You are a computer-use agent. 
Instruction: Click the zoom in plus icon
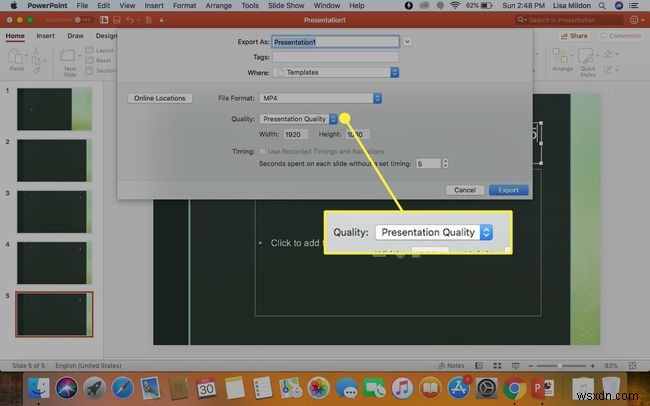pos(592,366)
